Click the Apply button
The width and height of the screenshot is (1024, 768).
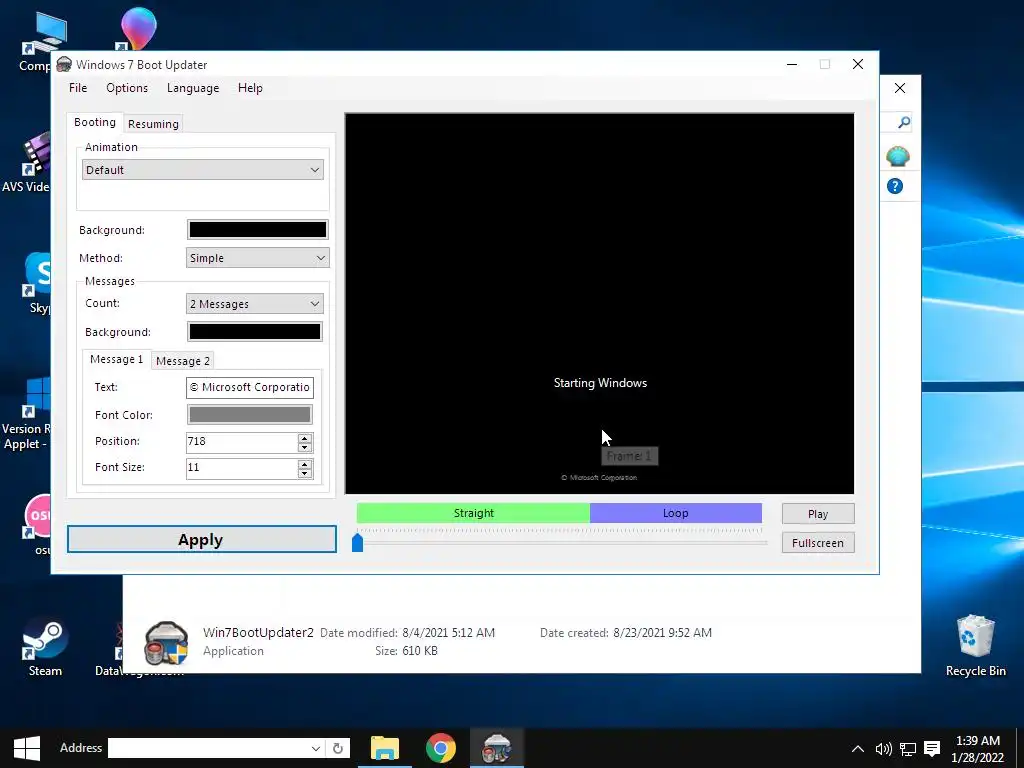pyautogui.click(x=202, y=539)
